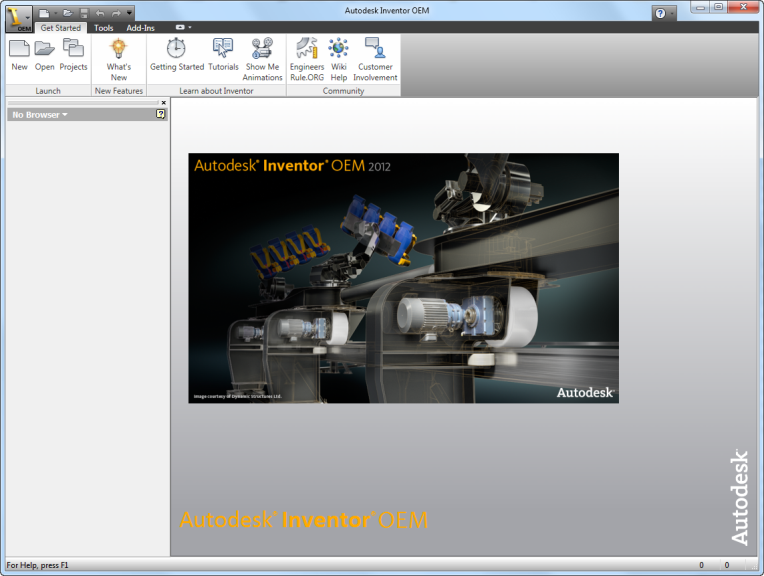Click the quick access Open folder icon
Viewport: 764px width, 576px height.
tap(68, 13)
